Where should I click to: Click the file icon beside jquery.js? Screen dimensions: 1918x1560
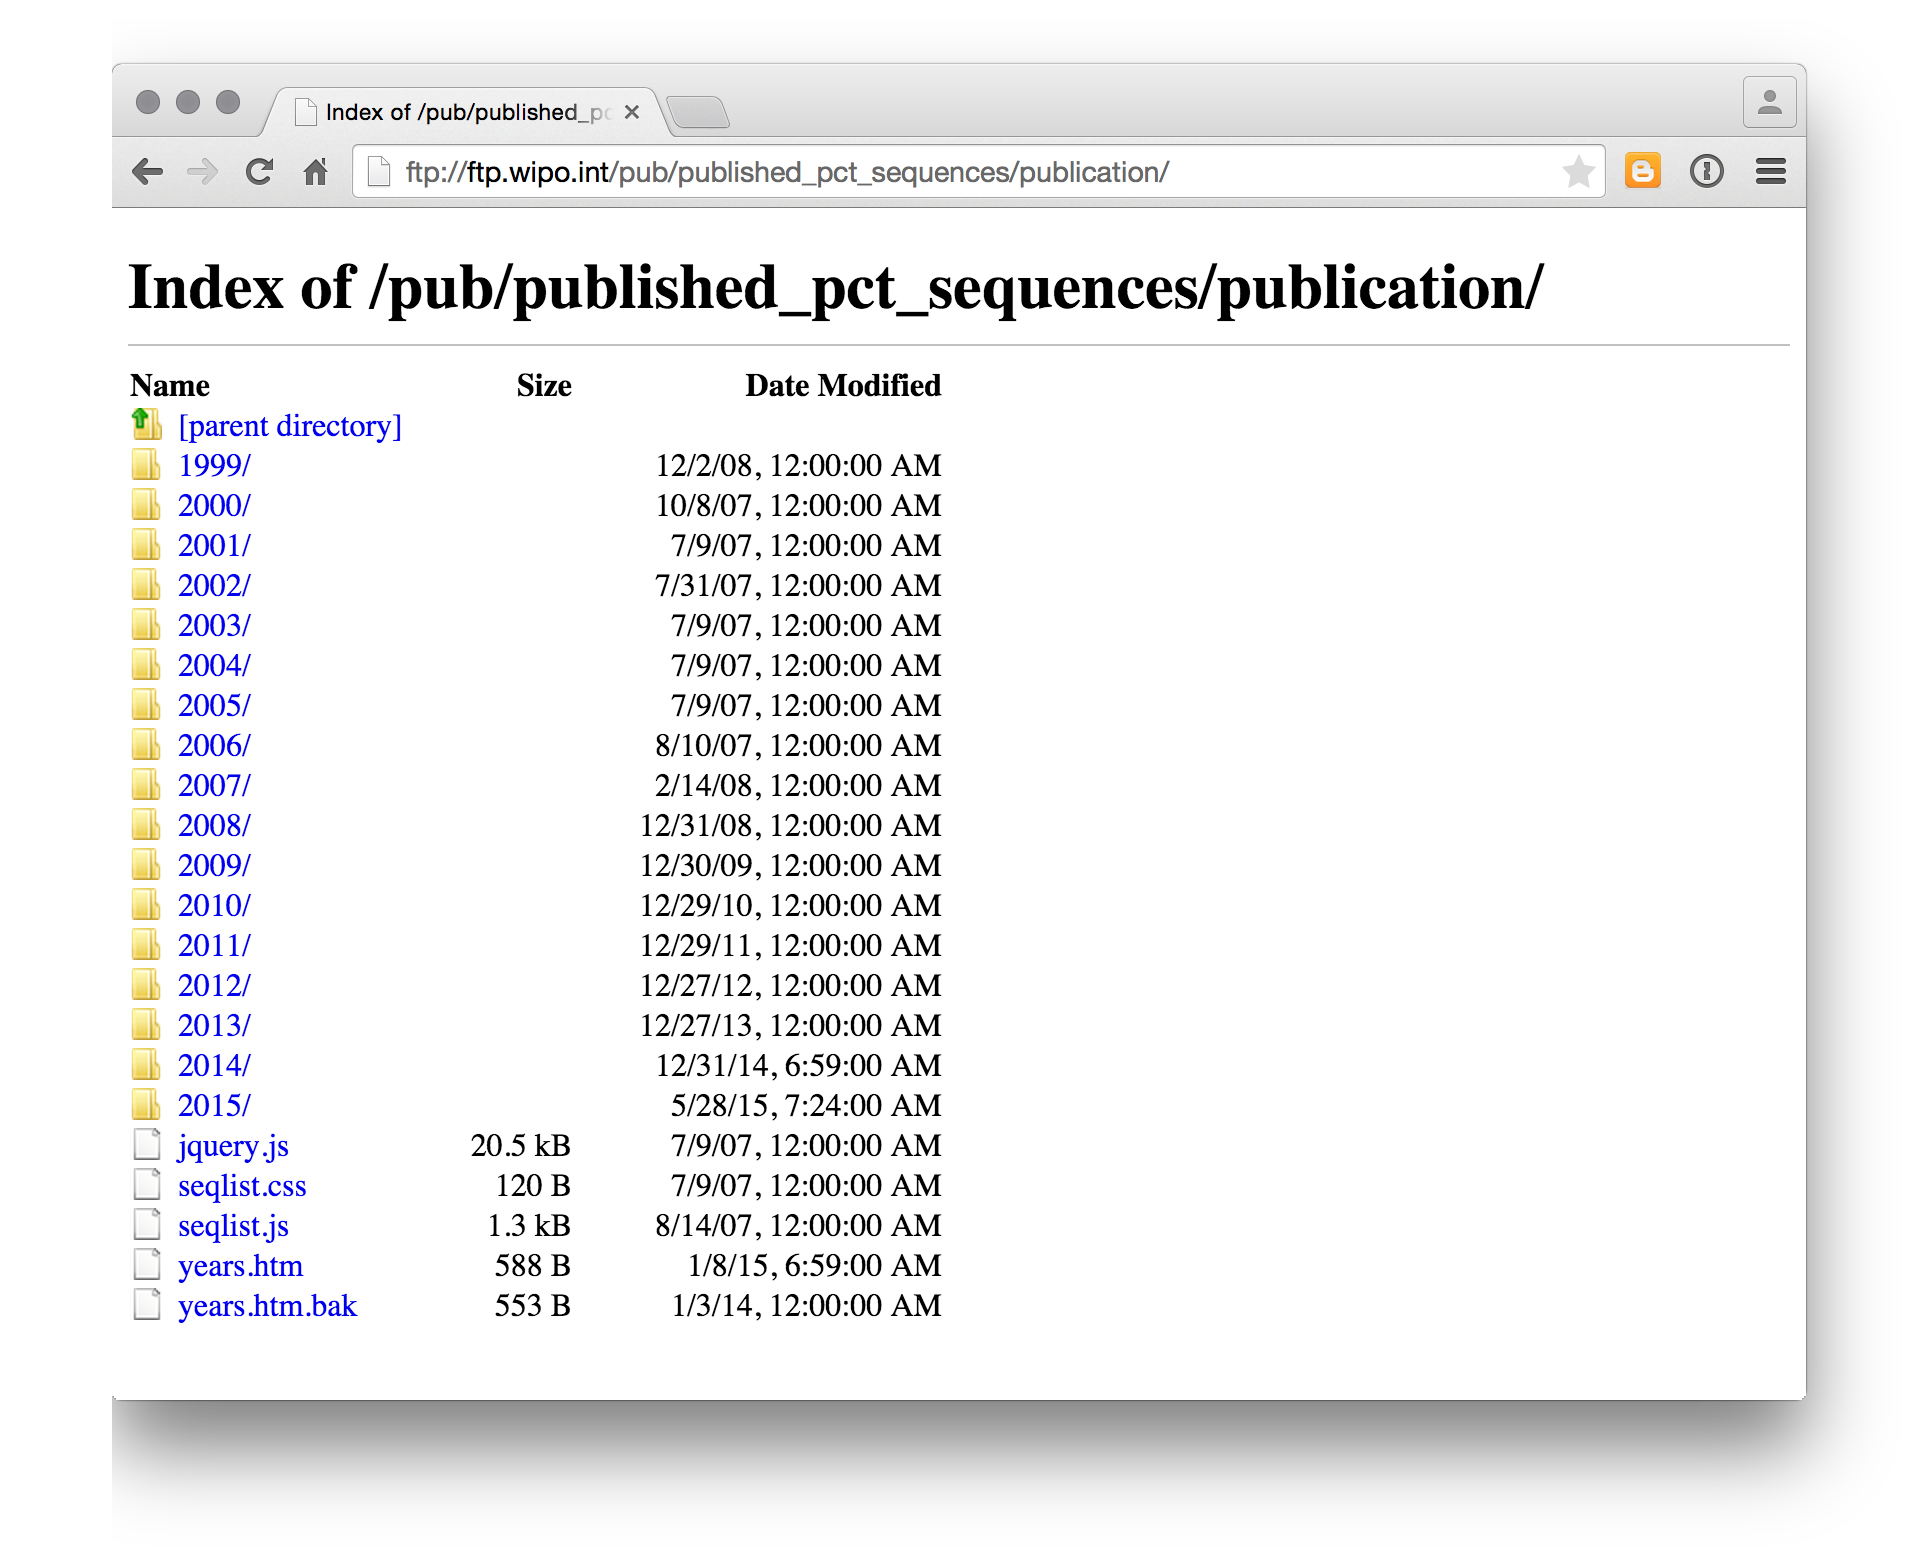147,1144
